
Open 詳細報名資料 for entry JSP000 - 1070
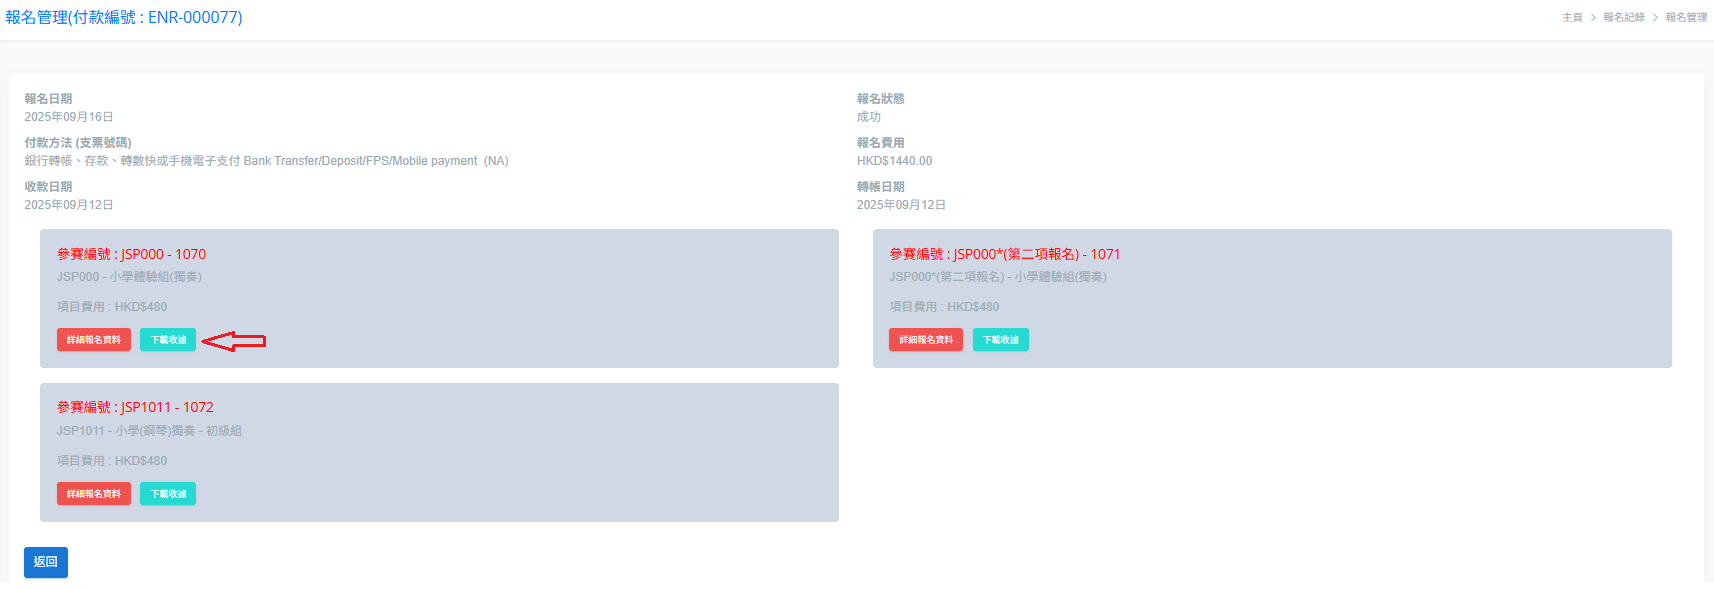point(94,340)
